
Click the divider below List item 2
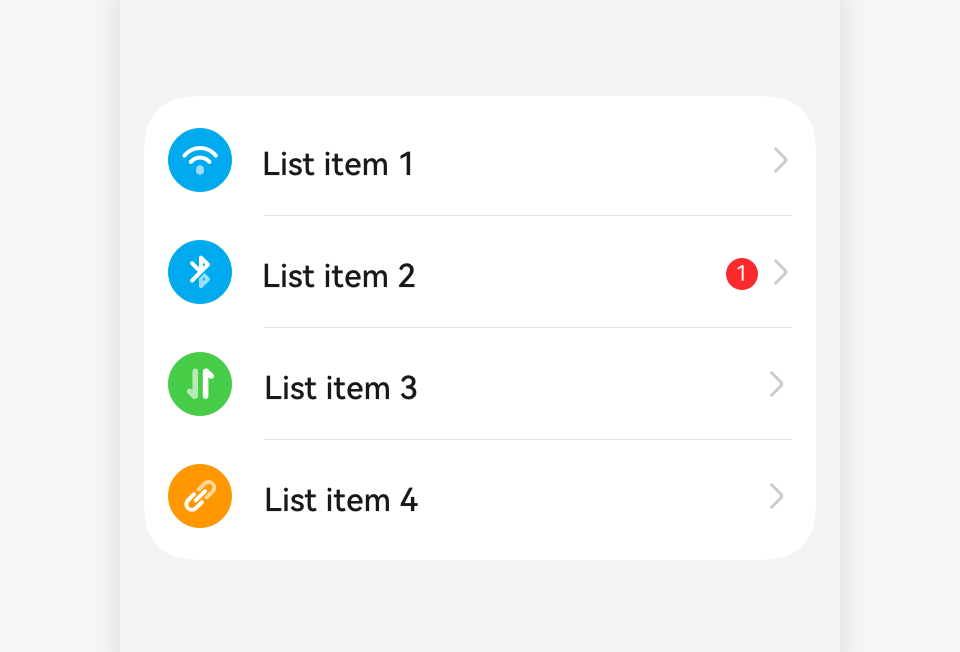[x=528, y=328]
